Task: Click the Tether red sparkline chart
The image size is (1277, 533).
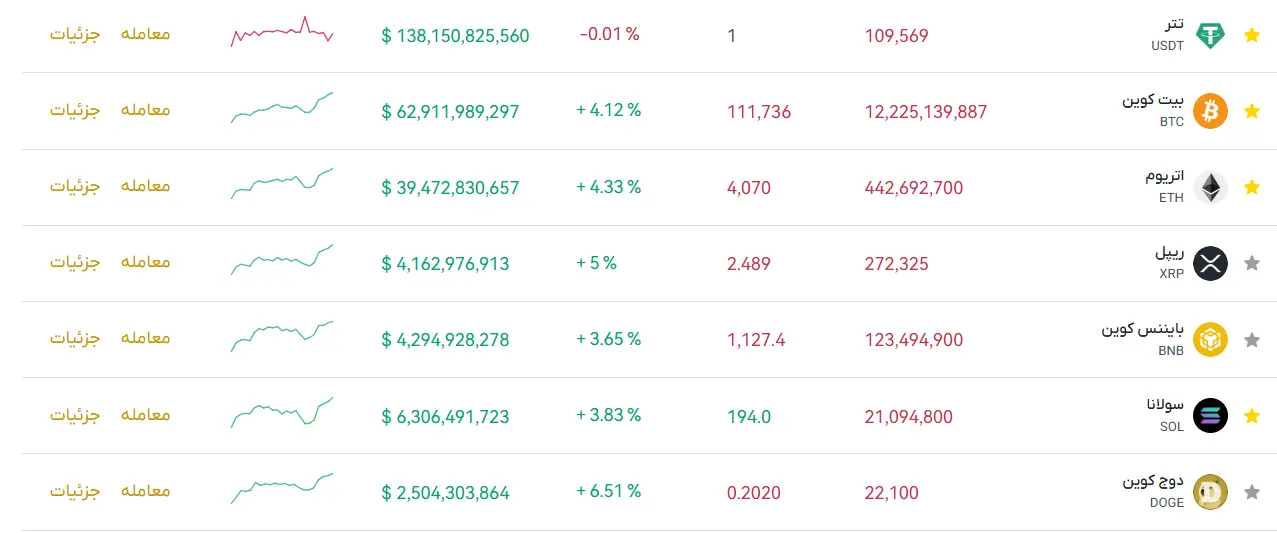Action: [x=282, y=31]
